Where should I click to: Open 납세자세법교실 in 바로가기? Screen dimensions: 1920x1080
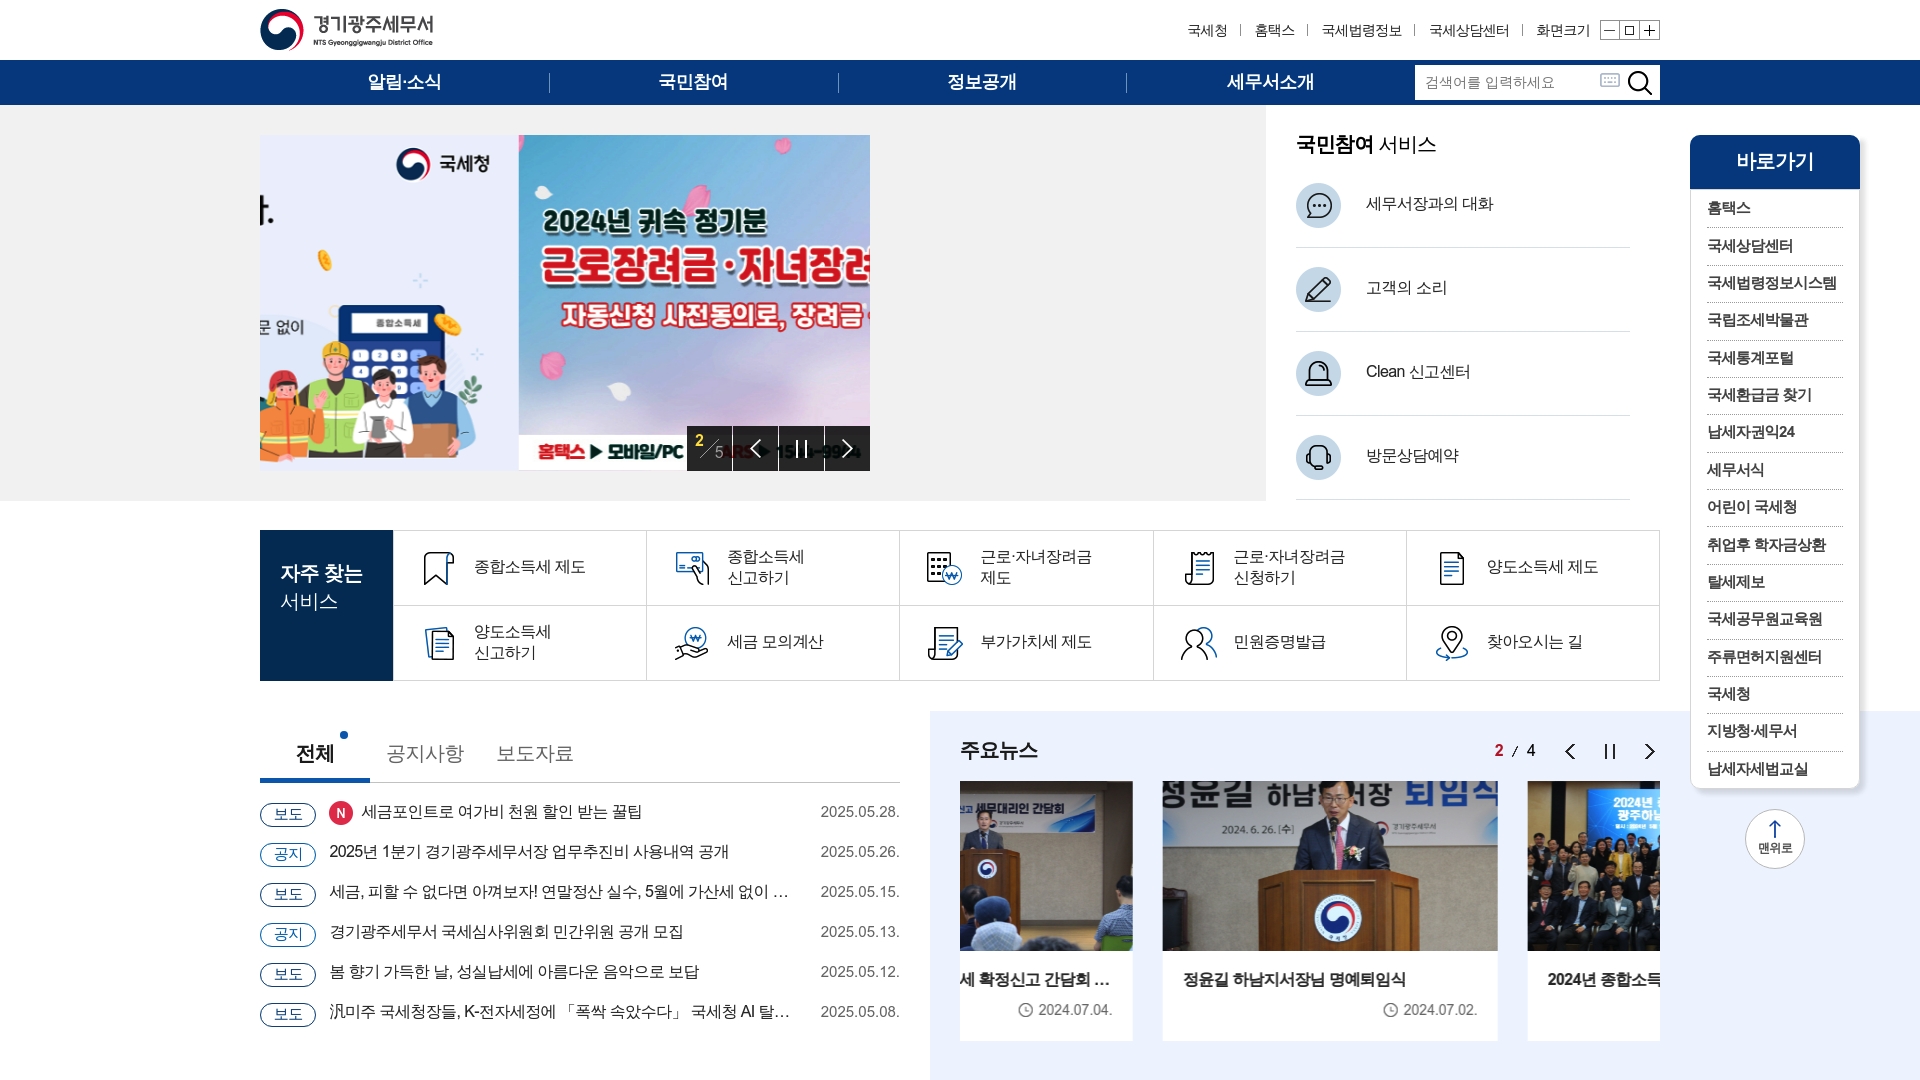[1757, 770]
